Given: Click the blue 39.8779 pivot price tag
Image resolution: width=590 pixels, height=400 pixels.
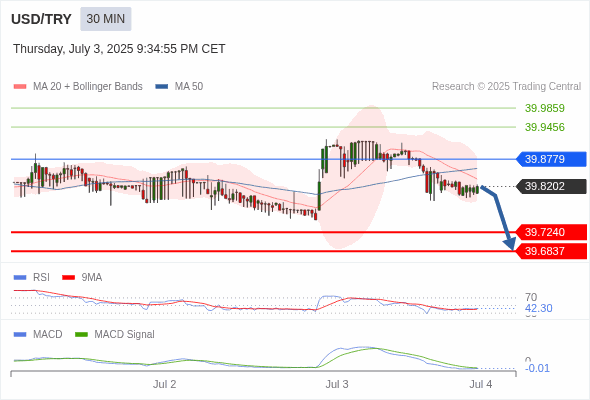Looking at the screenshot, I should click(551, 159).
